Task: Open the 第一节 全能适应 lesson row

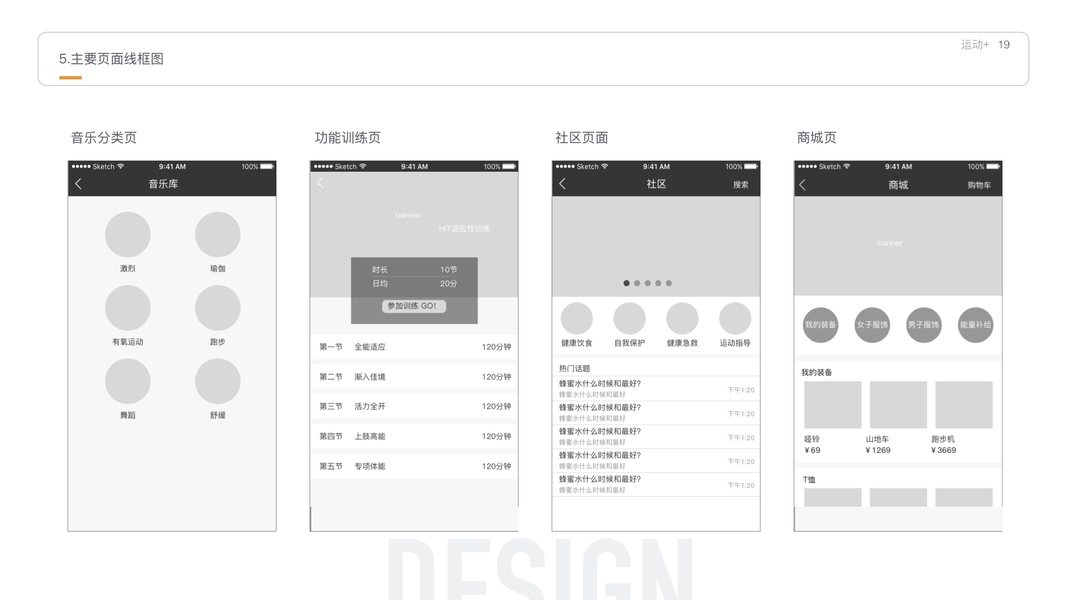Action: pos(414,347)
